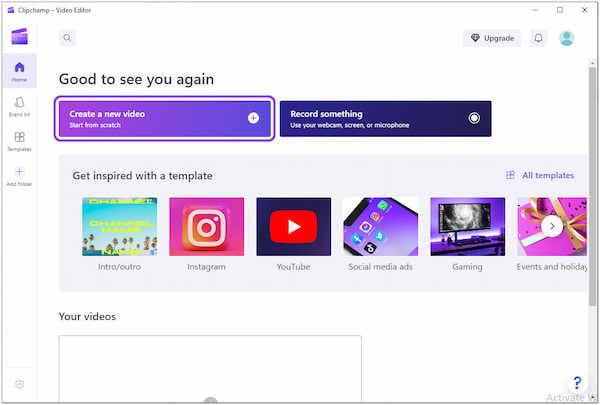This screenshot has width=600, height=405.
Task: Open Templates from the sidebar
Action: (19, 141)
